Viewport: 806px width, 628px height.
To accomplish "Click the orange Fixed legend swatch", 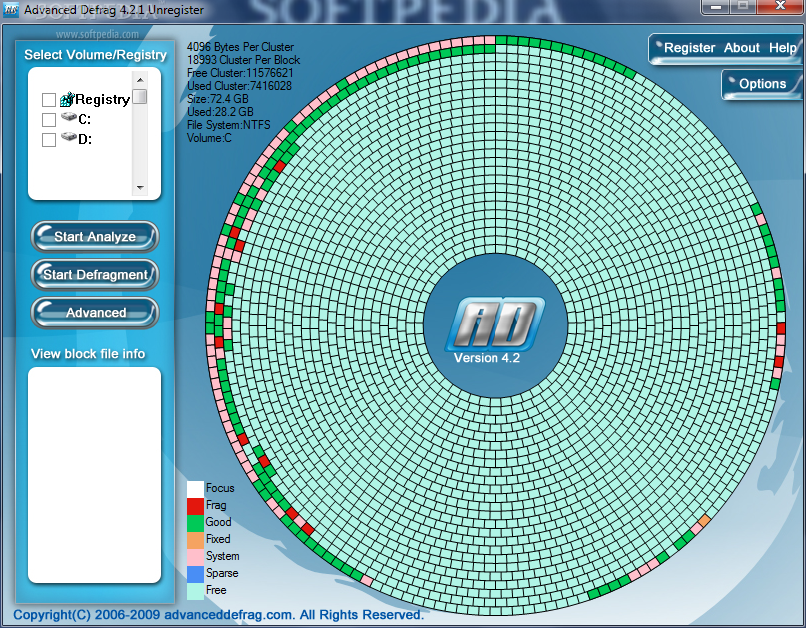I will point(195,540).
